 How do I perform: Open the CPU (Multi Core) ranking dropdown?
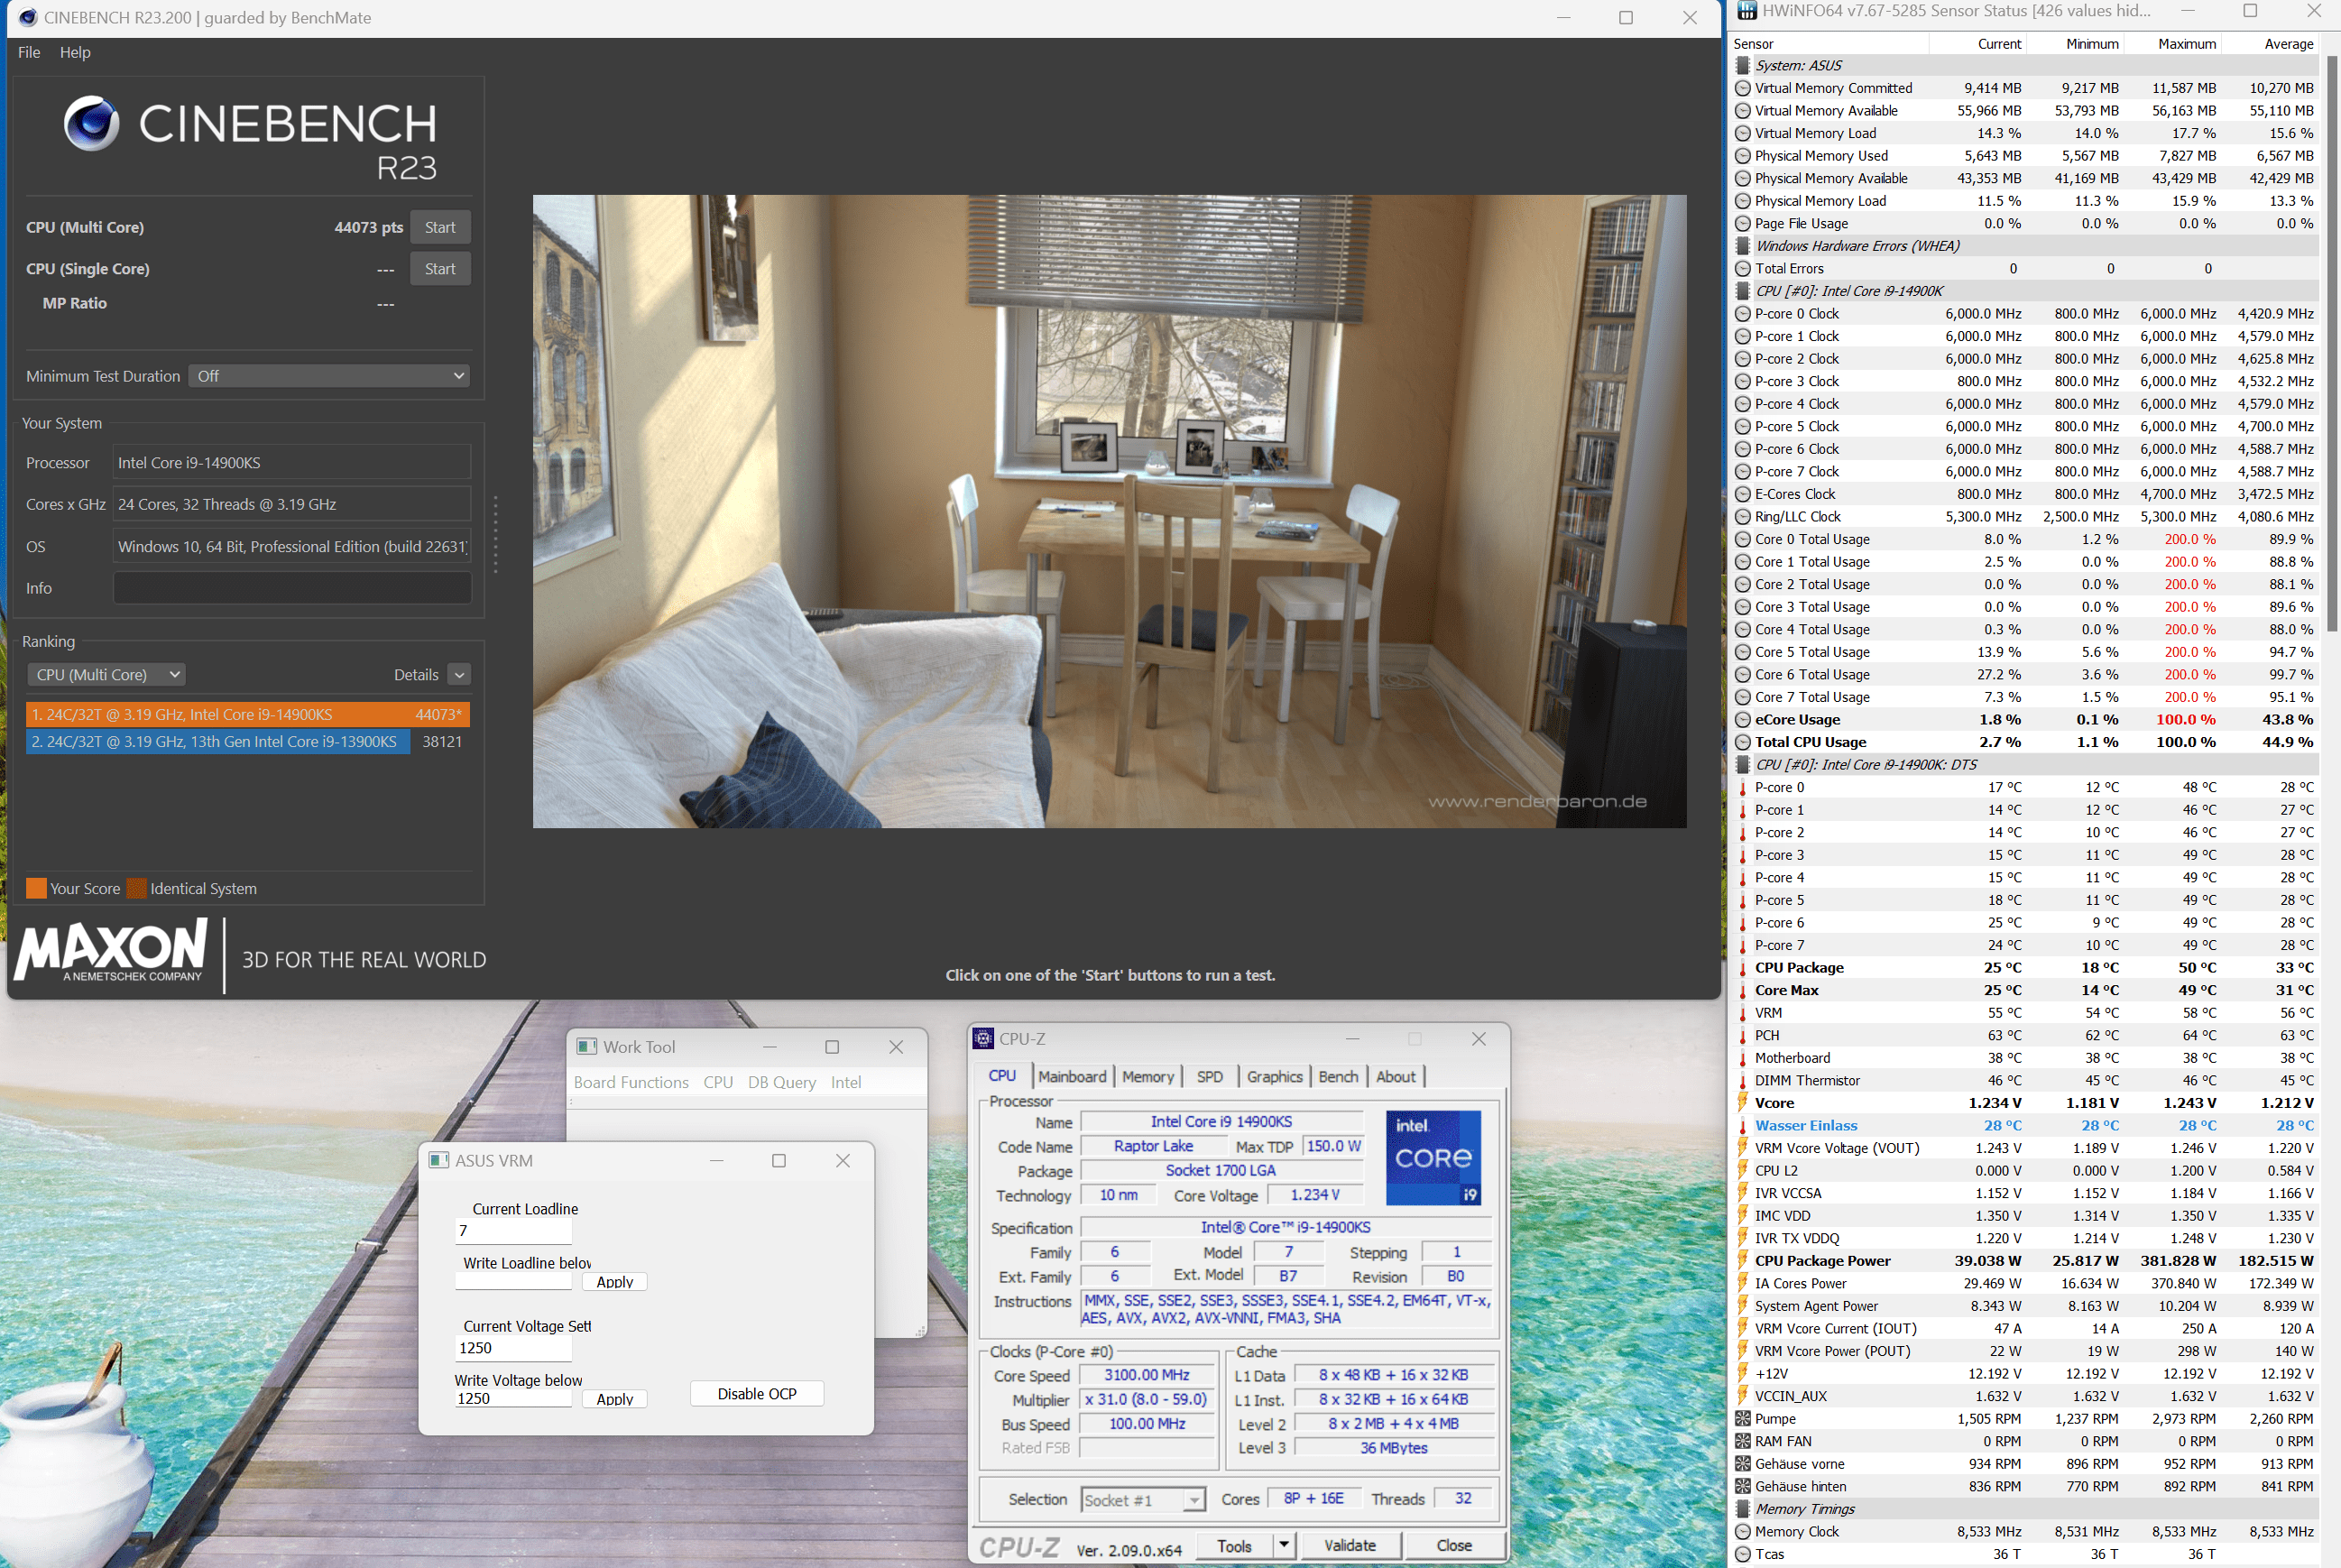tap(107, 675)
